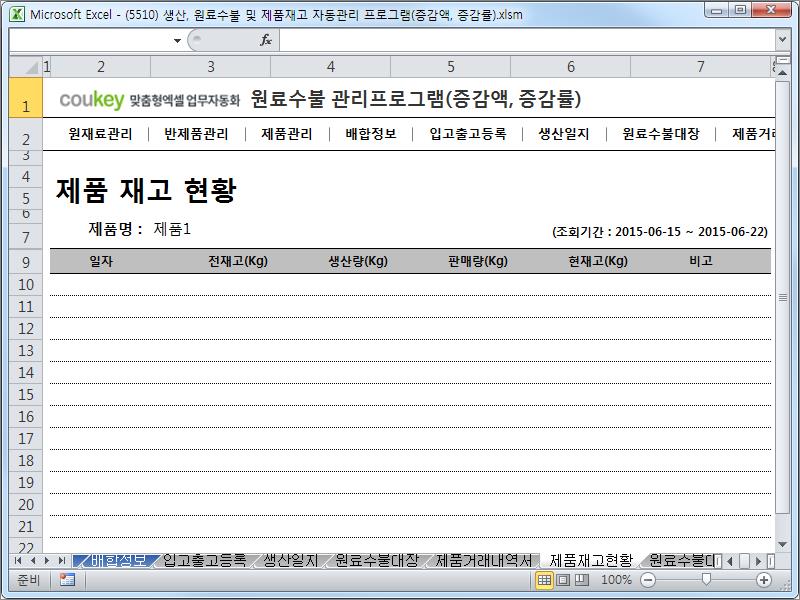Click the 제품1 product name cell
Viewport: 800px width, 600px height.
coord(172,229)
